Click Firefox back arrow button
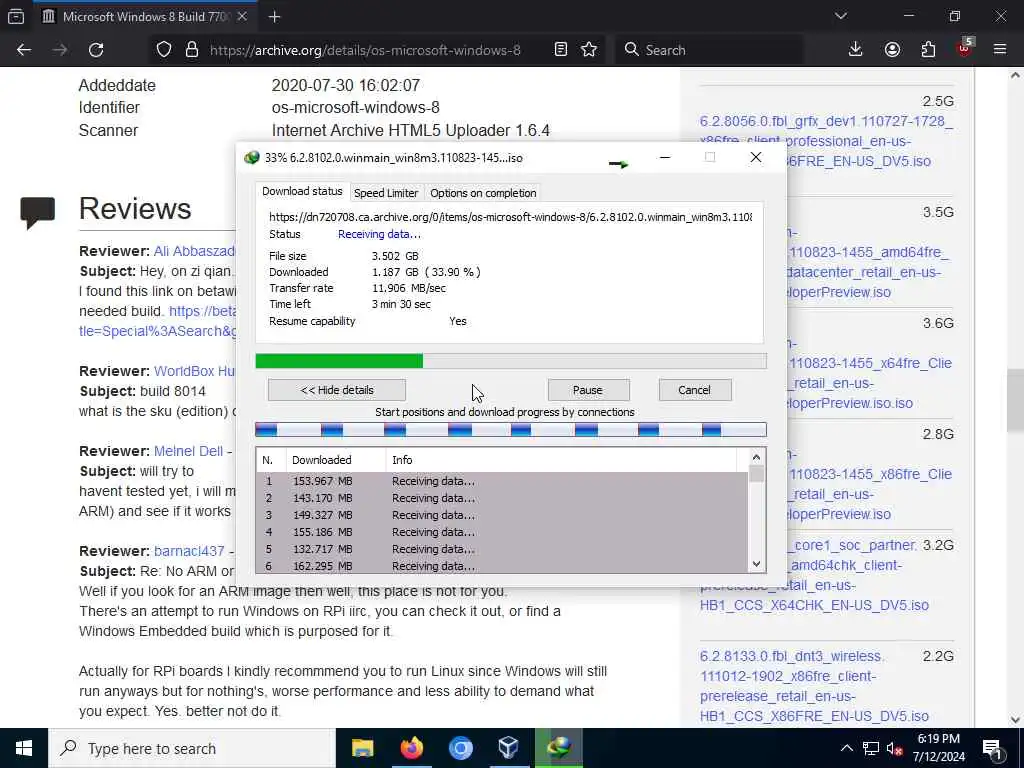The image size is (1024, 768). [x=24, y=50]
